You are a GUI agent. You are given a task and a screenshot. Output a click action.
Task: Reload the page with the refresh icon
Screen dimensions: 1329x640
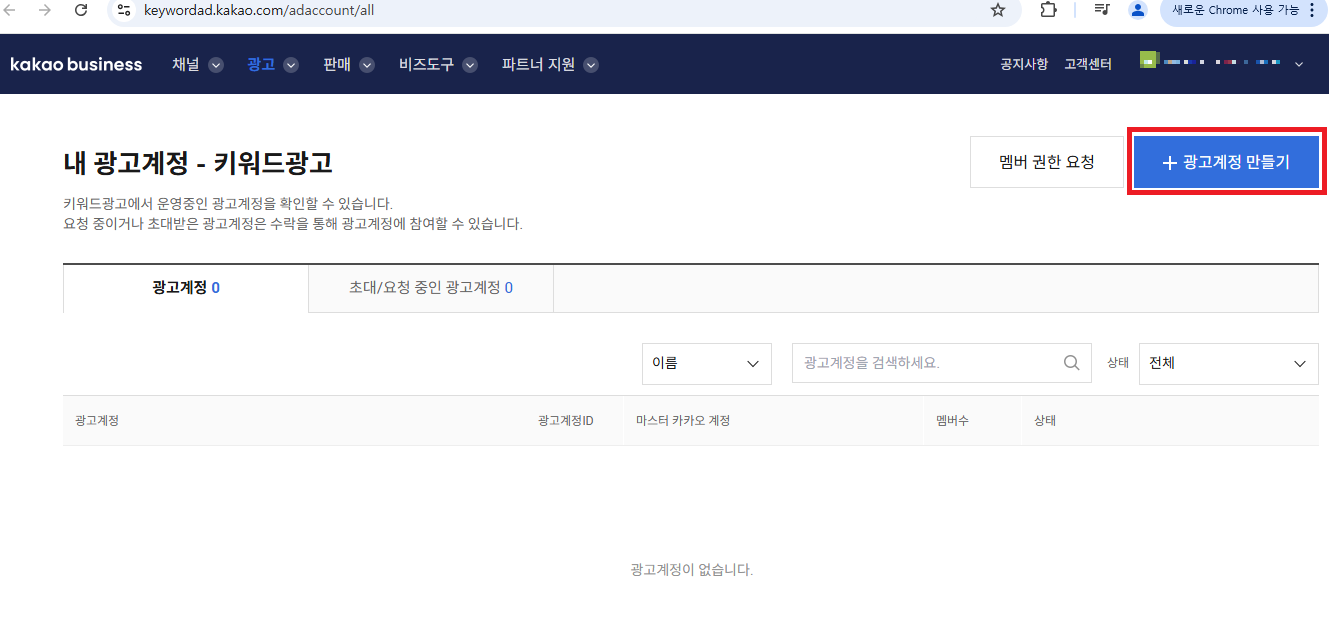coord(80,10)
